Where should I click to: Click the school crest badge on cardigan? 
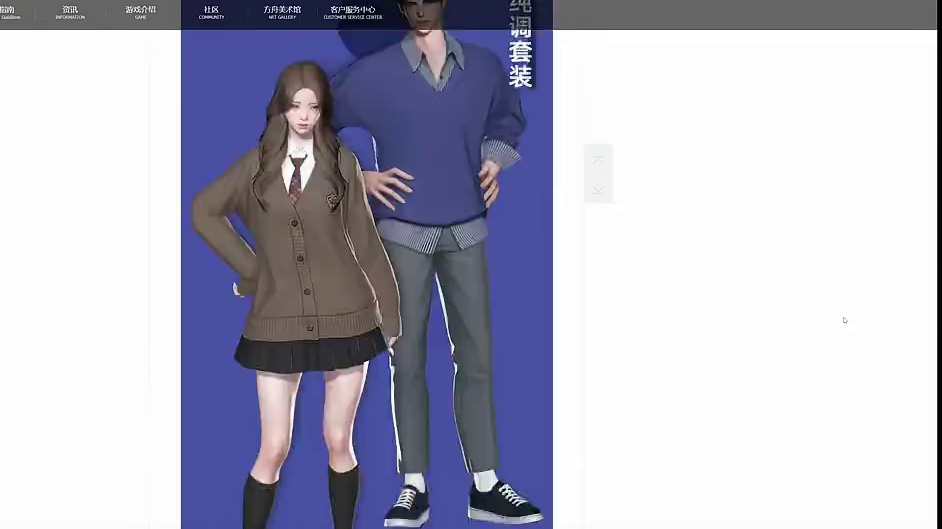pos(331,199)
